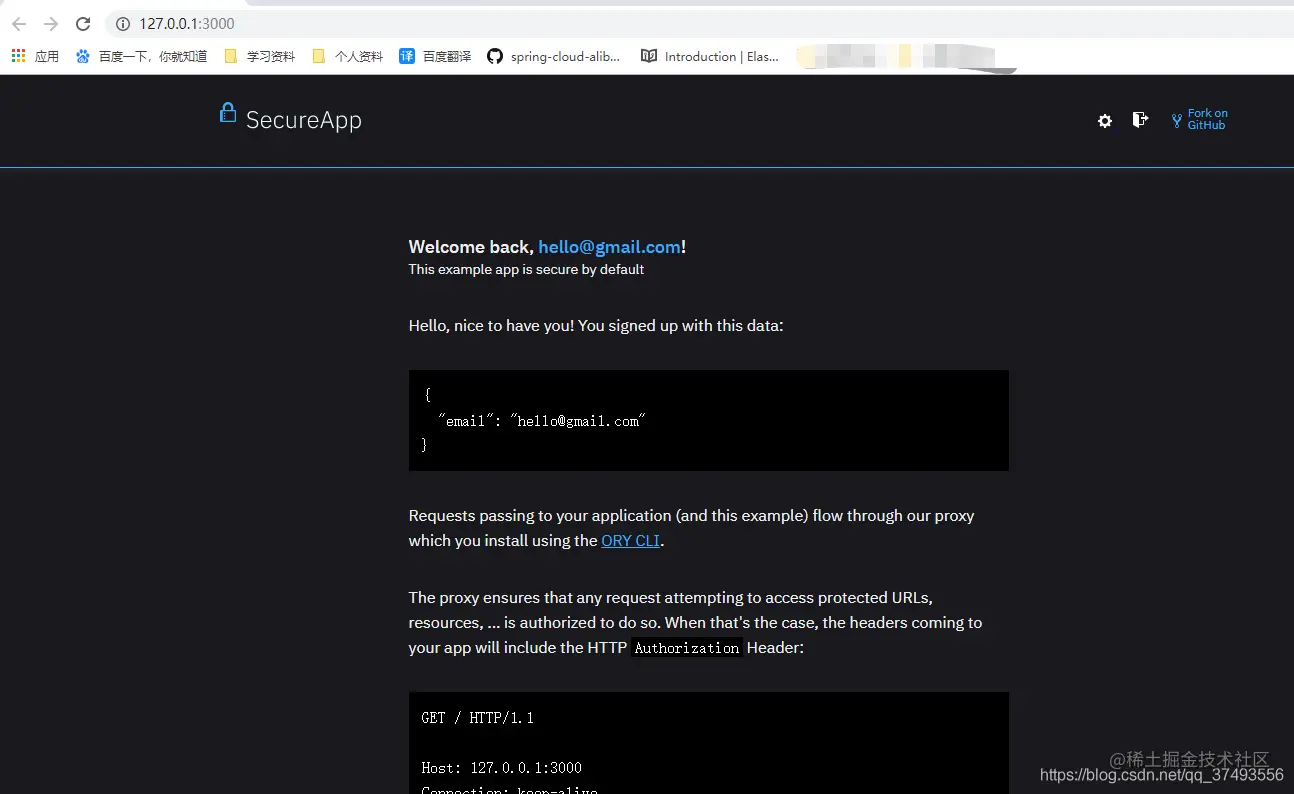Open the SecureApp settings gear icon
Viewport: 1294px width, 794px height.
pyautogui.click(x=1104, y=120)
